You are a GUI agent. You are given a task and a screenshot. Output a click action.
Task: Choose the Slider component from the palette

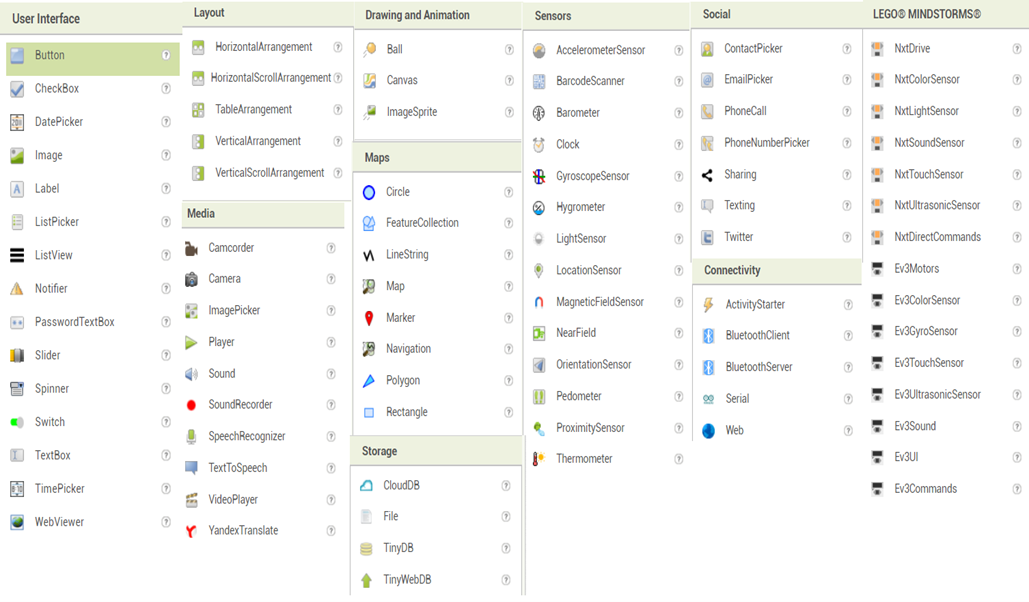click(x=47, y=355)
